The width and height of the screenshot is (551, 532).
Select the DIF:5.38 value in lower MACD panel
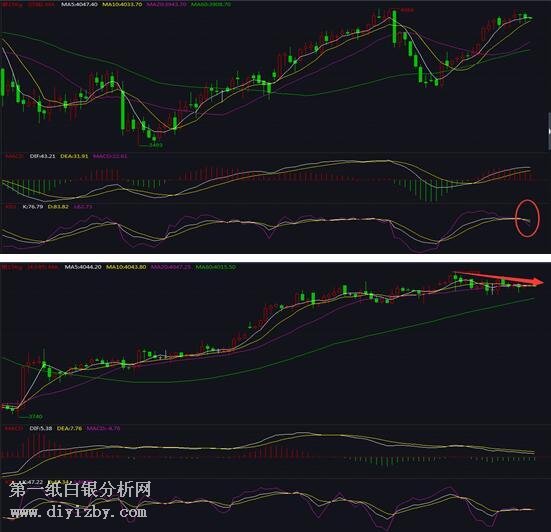tap(41, 428)
